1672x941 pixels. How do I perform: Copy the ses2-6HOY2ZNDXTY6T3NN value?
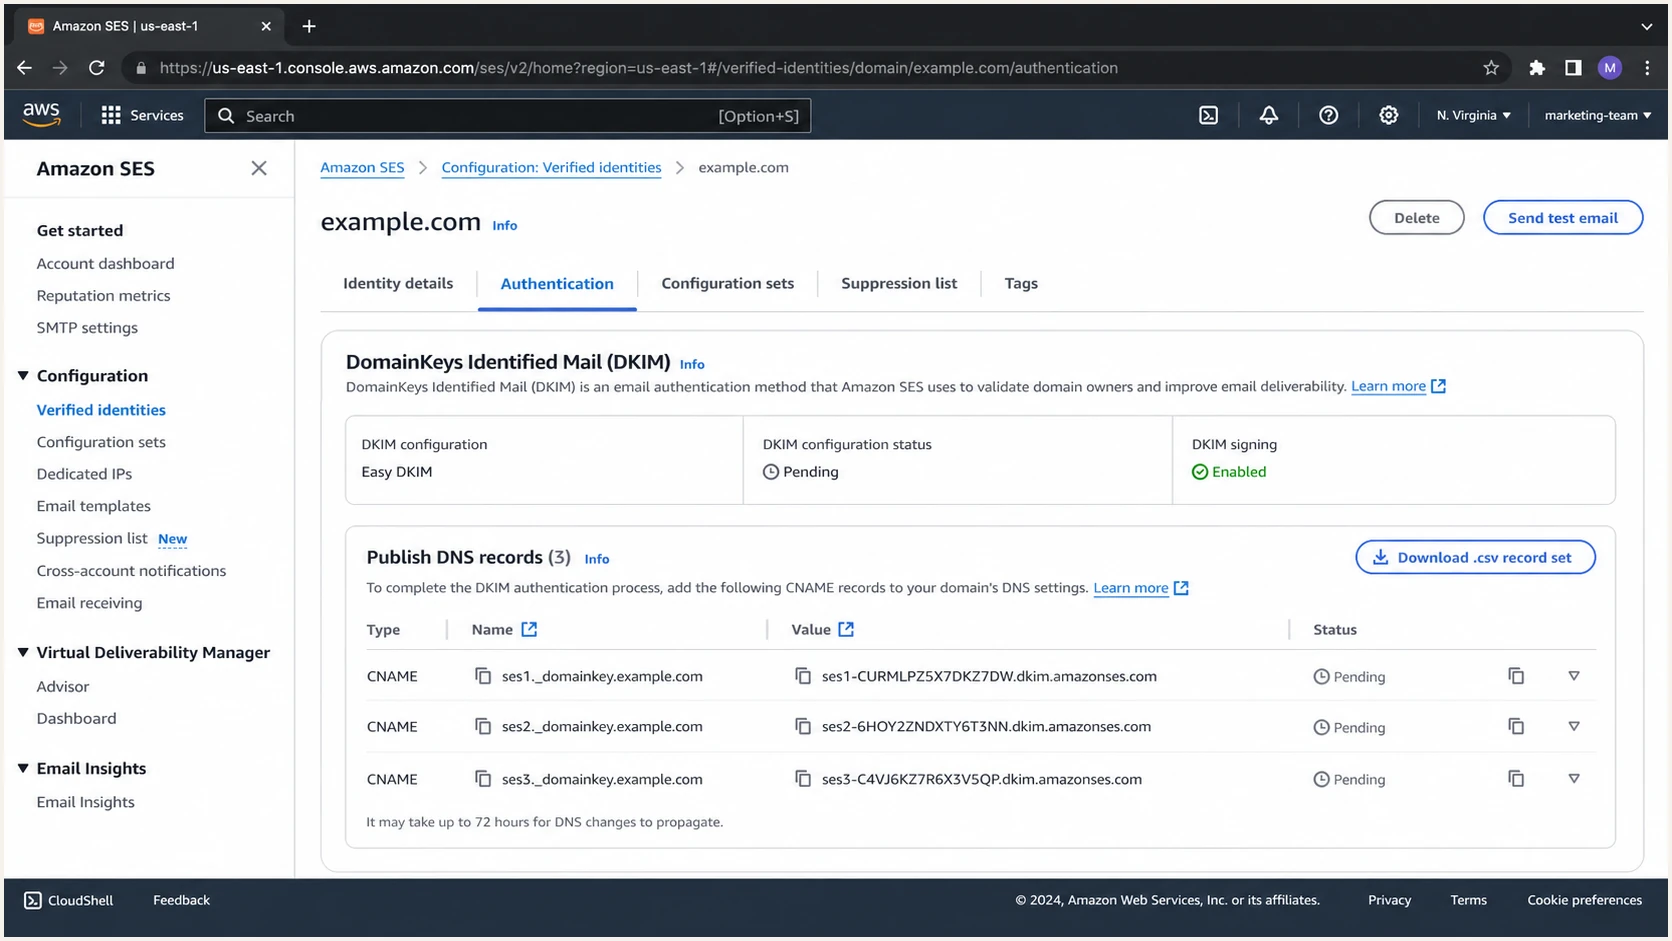pyautogui.click(x=803, y=726)
